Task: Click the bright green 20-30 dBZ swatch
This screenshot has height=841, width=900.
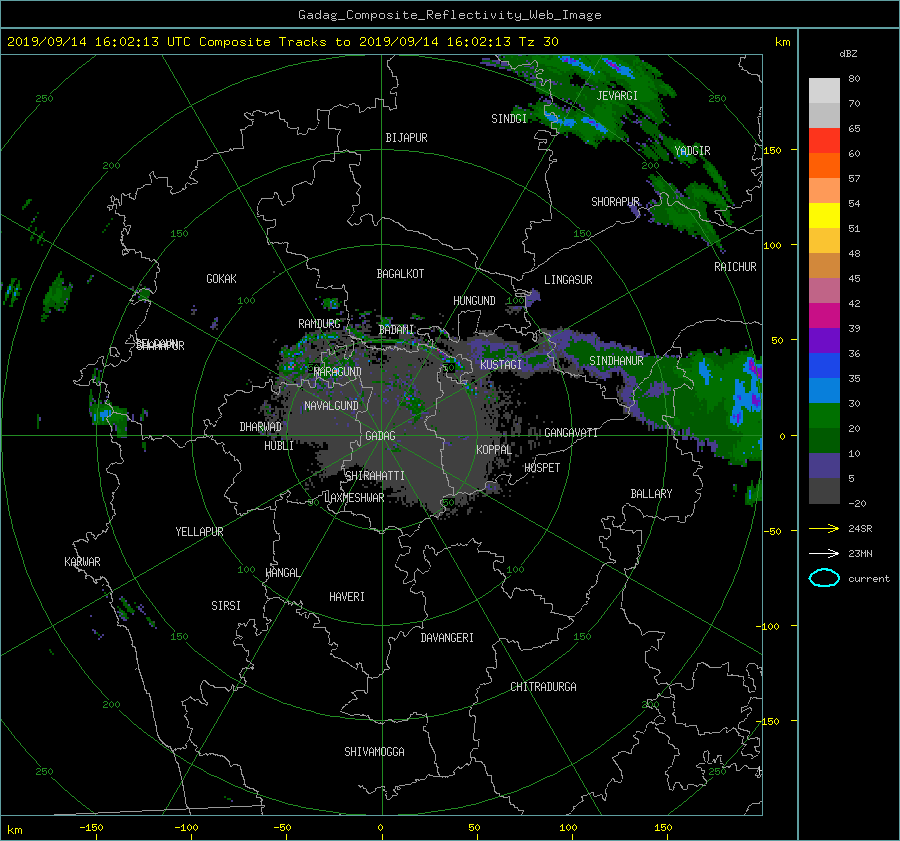Action: point(824,415)
